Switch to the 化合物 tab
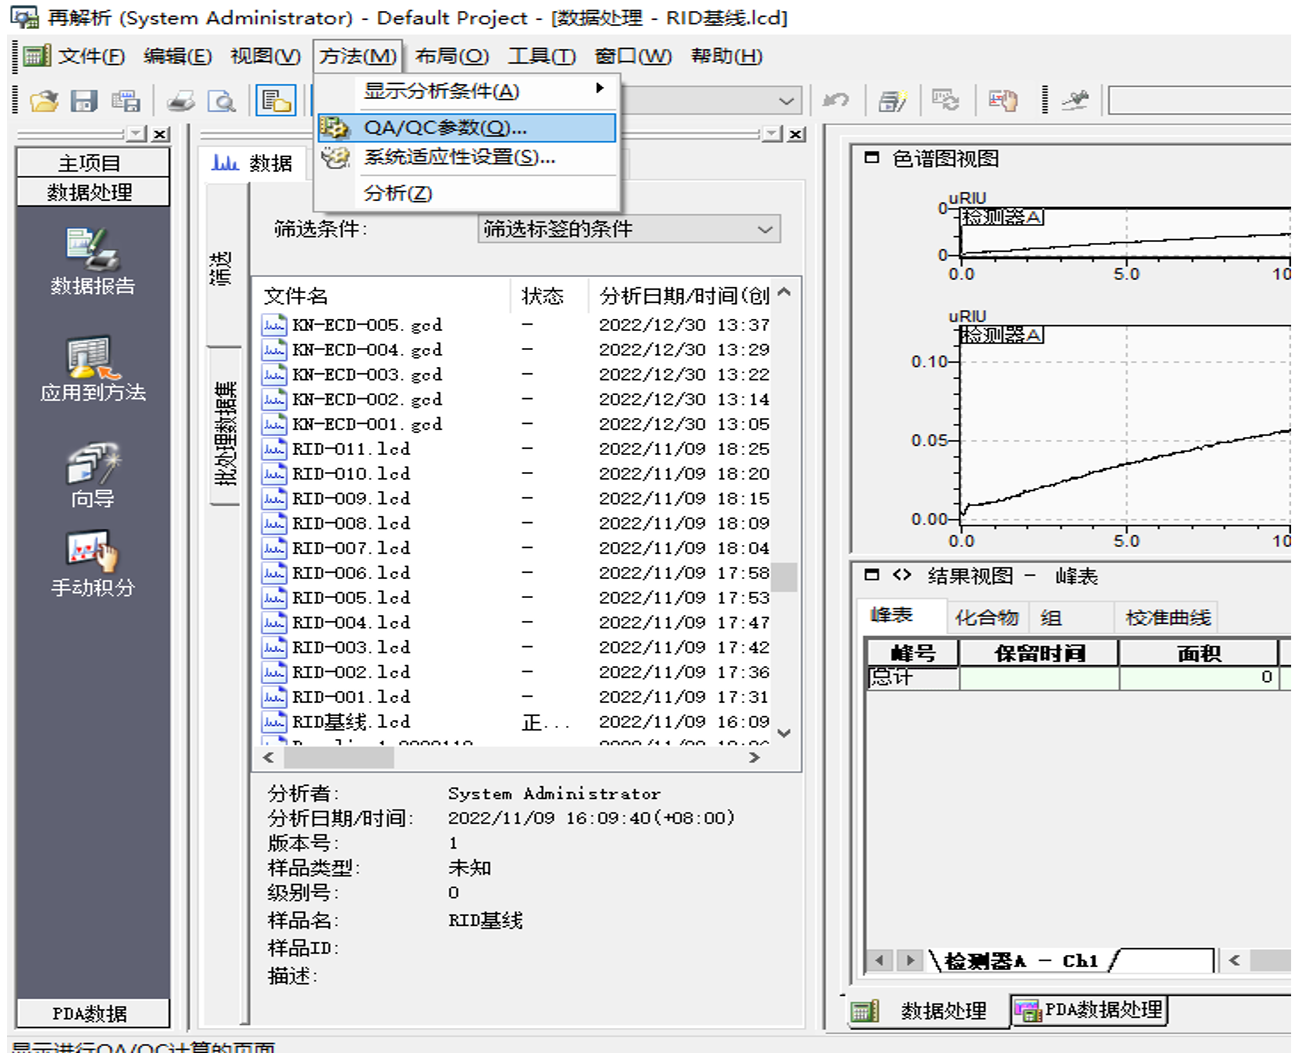1297x1059 pixels. 986,617
